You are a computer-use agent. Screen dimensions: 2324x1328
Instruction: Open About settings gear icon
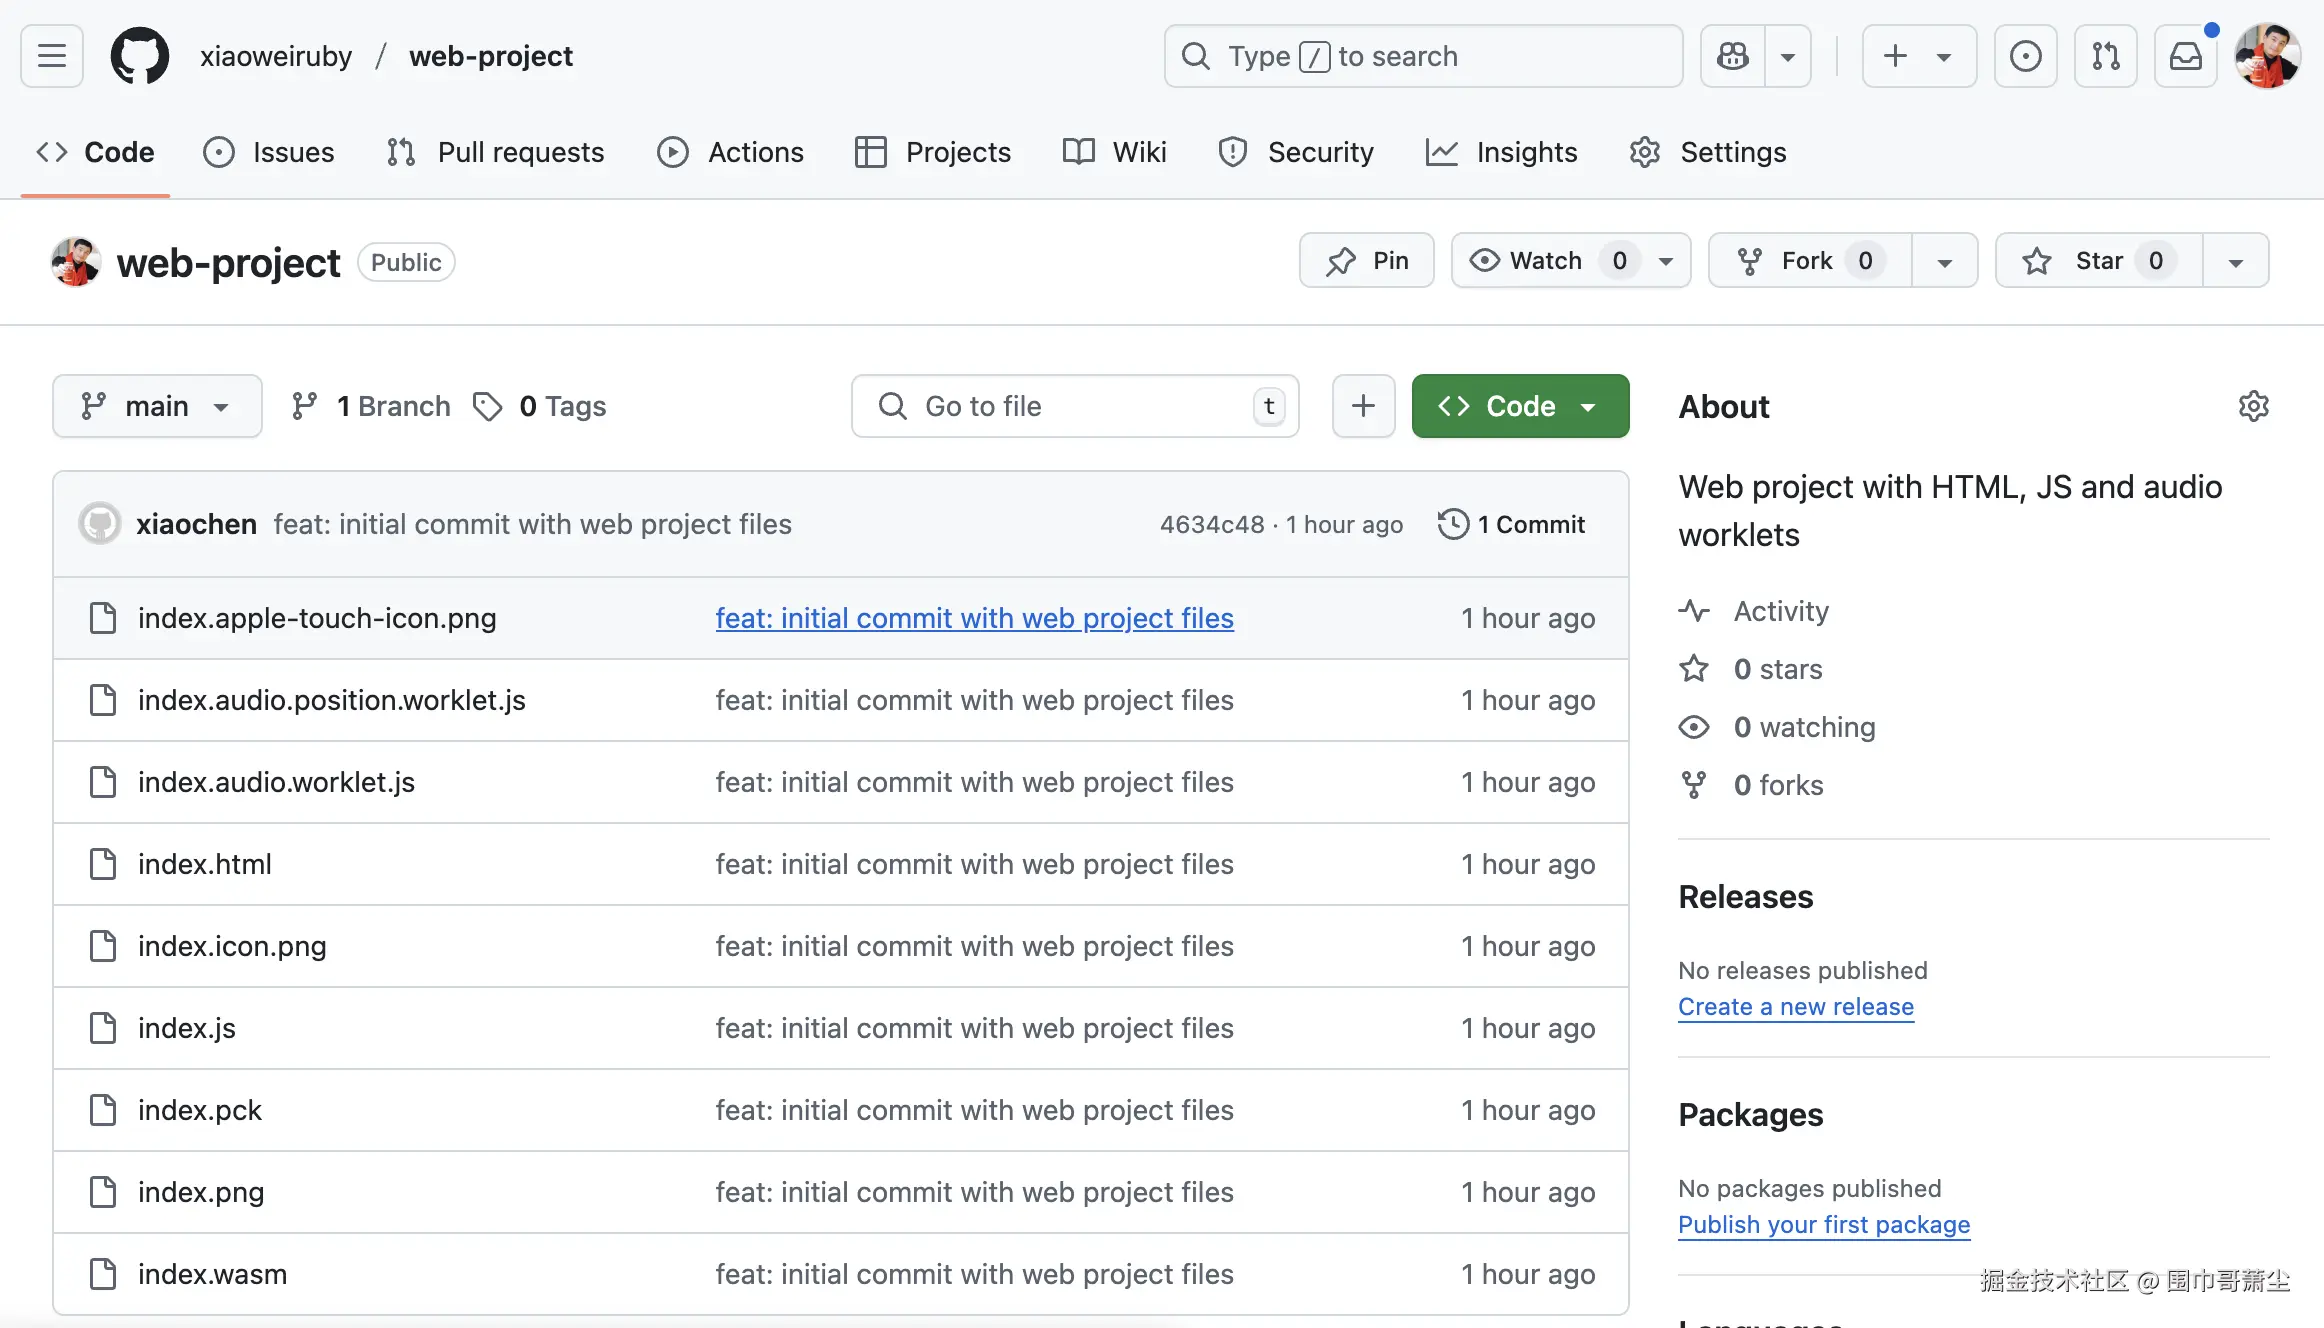2253,406
